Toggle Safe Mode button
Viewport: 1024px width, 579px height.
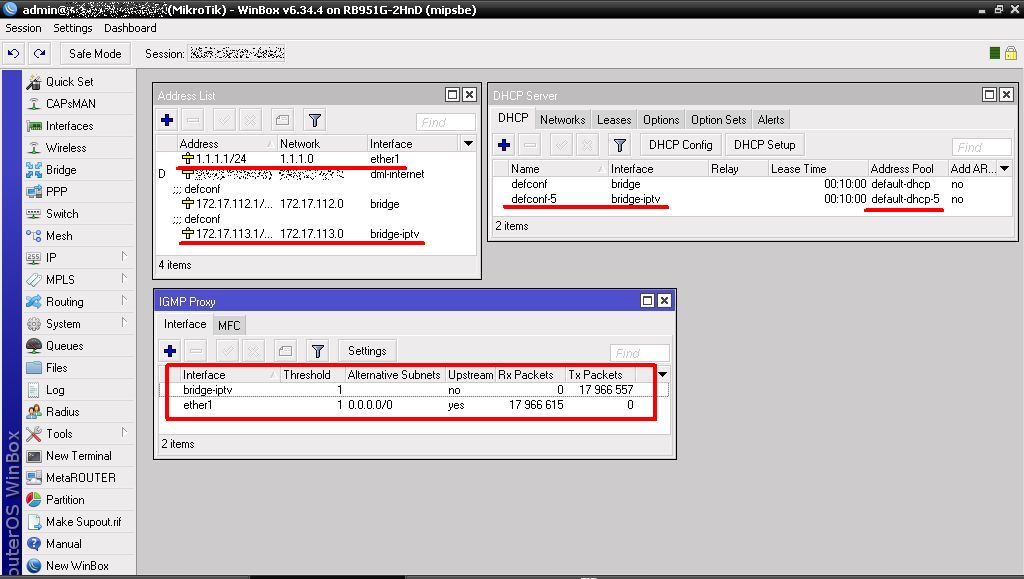click(95, 54)
